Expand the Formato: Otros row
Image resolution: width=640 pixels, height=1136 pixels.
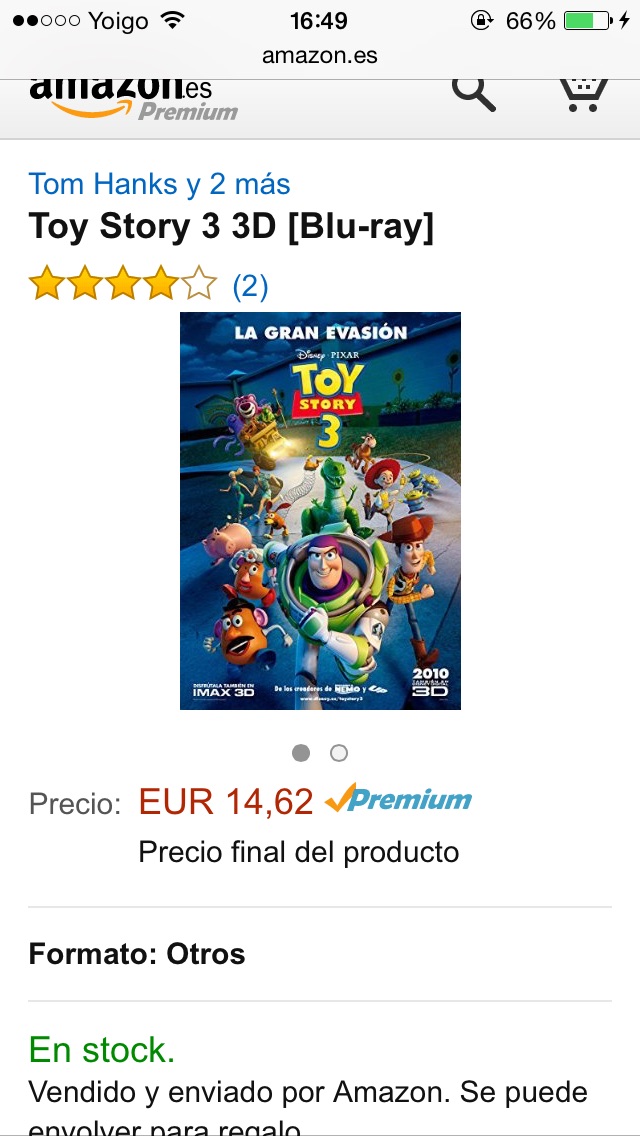320,953
